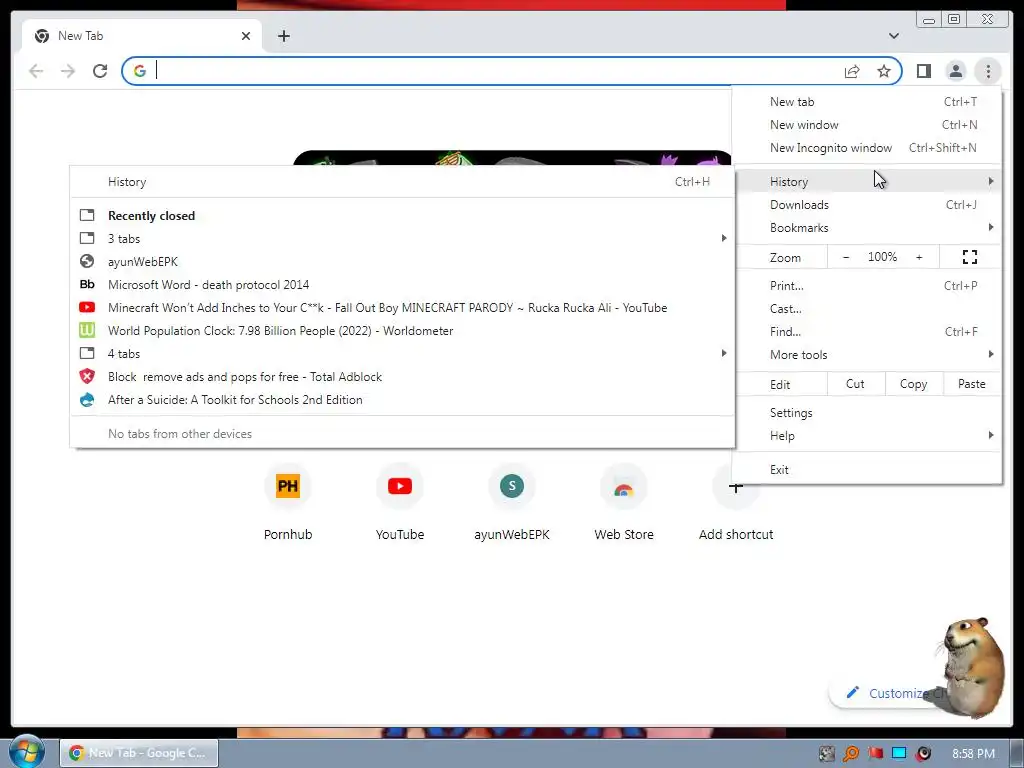Expand the Bookmarks submenu

tap(869, 227)
